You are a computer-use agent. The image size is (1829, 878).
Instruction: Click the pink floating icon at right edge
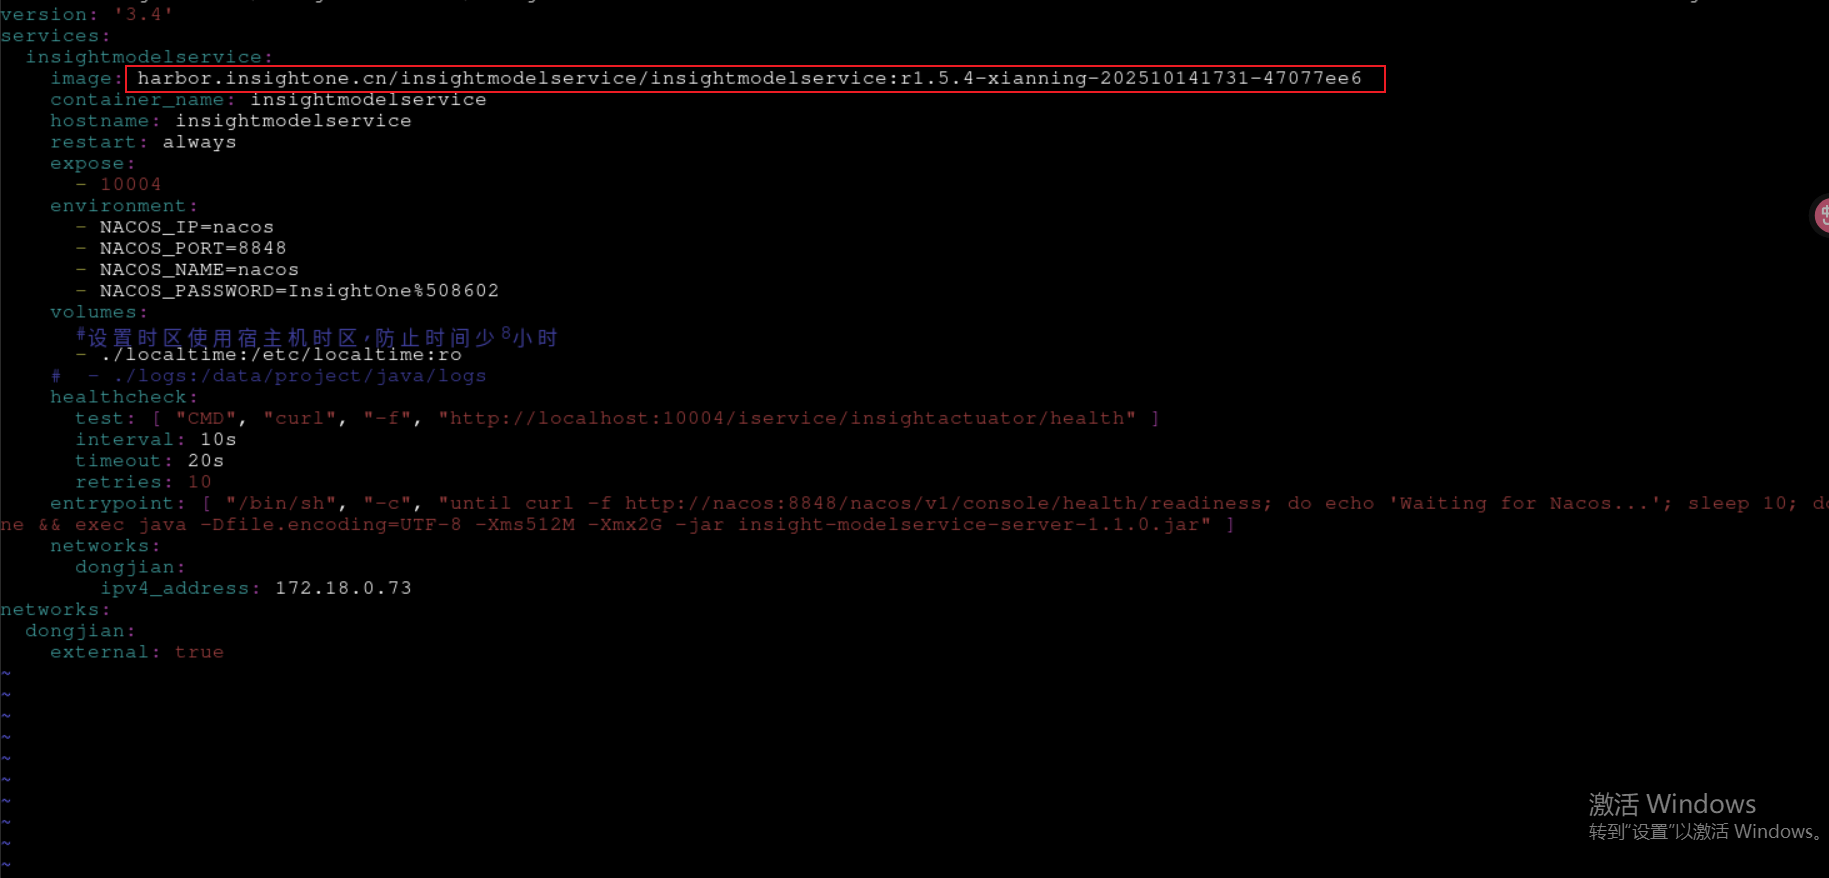point(1821,215)
